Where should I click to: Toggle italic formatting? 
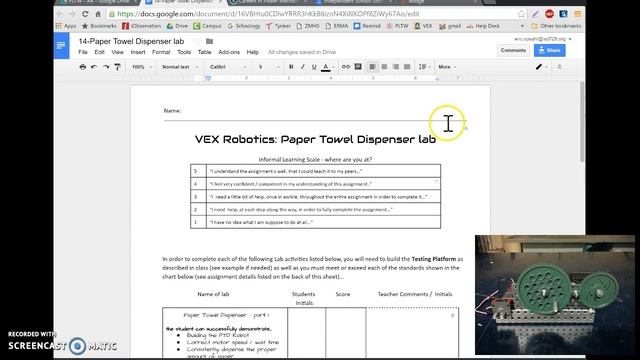[x=302, y=67]
